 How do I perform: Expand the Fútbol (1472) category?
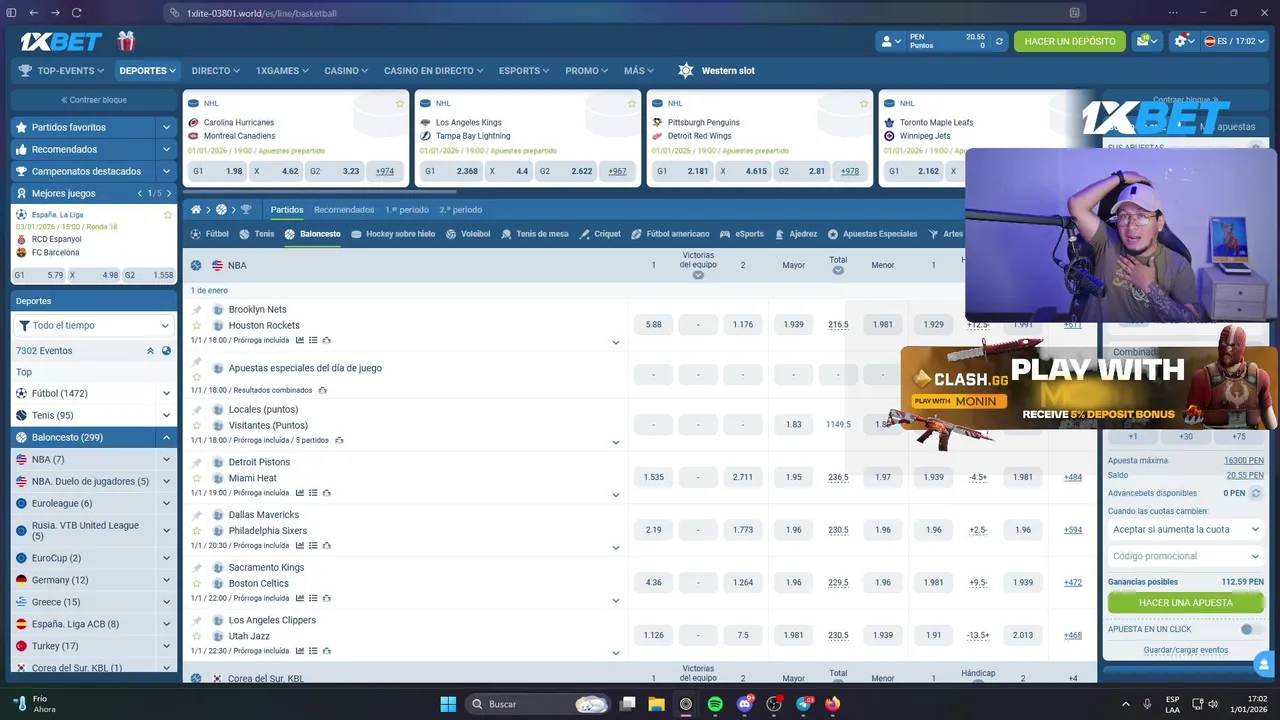(x=166, y=394)
